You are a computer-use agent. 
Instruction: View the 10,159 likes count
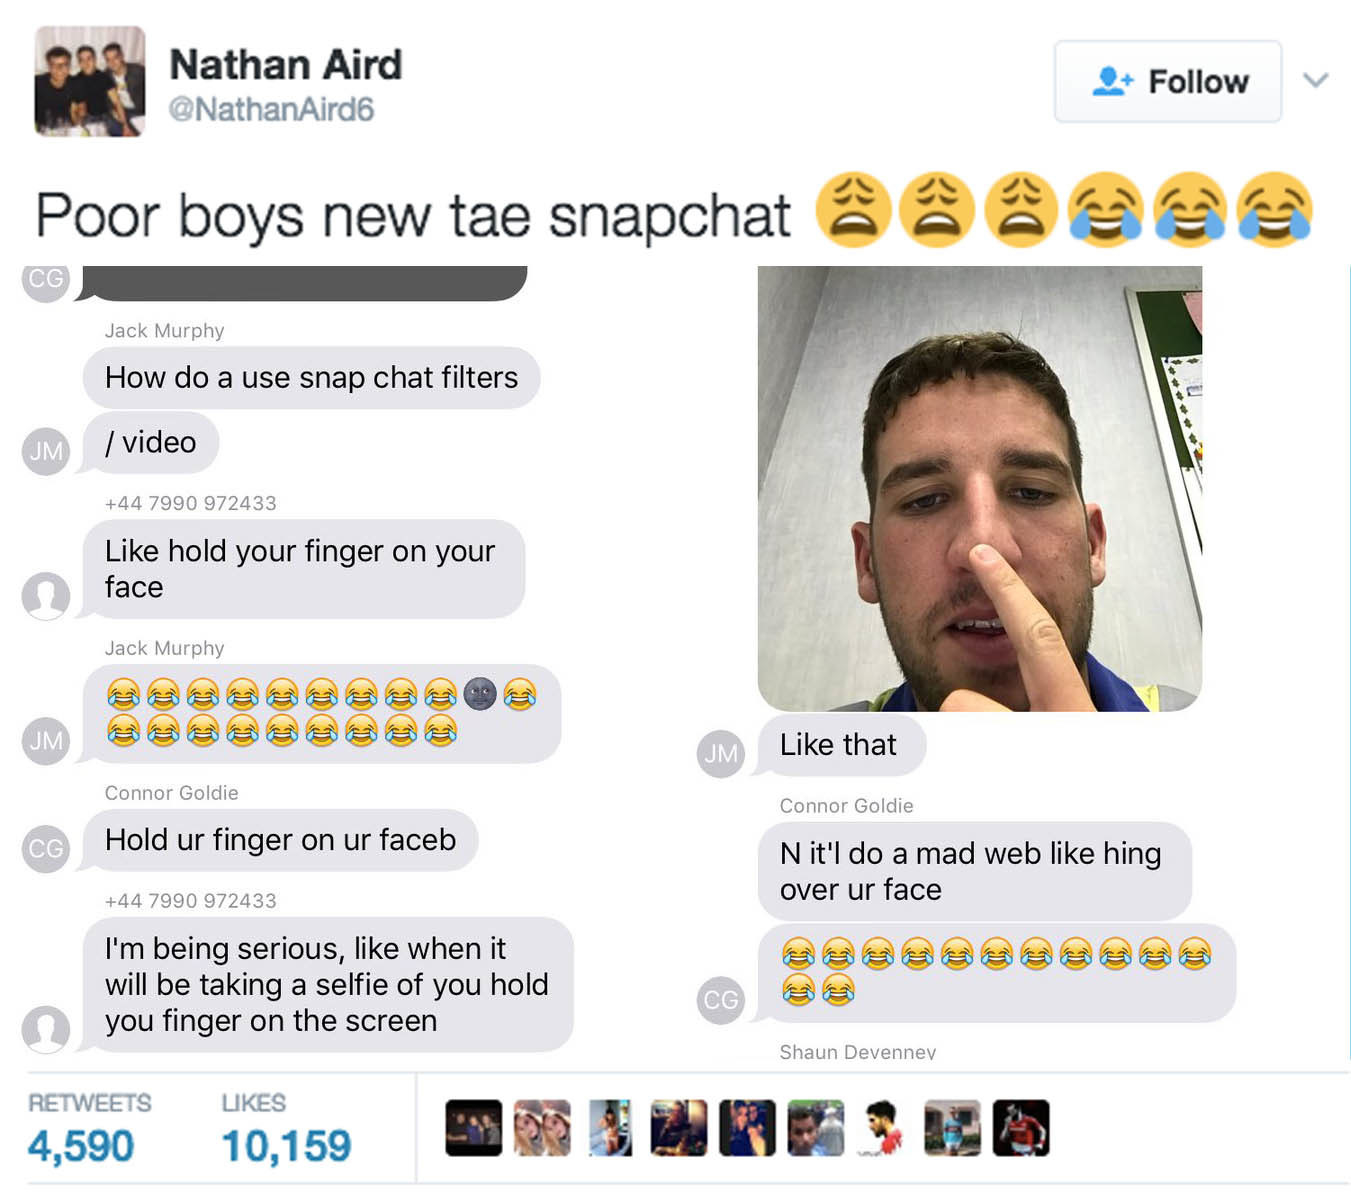[x=286, y=1146]
